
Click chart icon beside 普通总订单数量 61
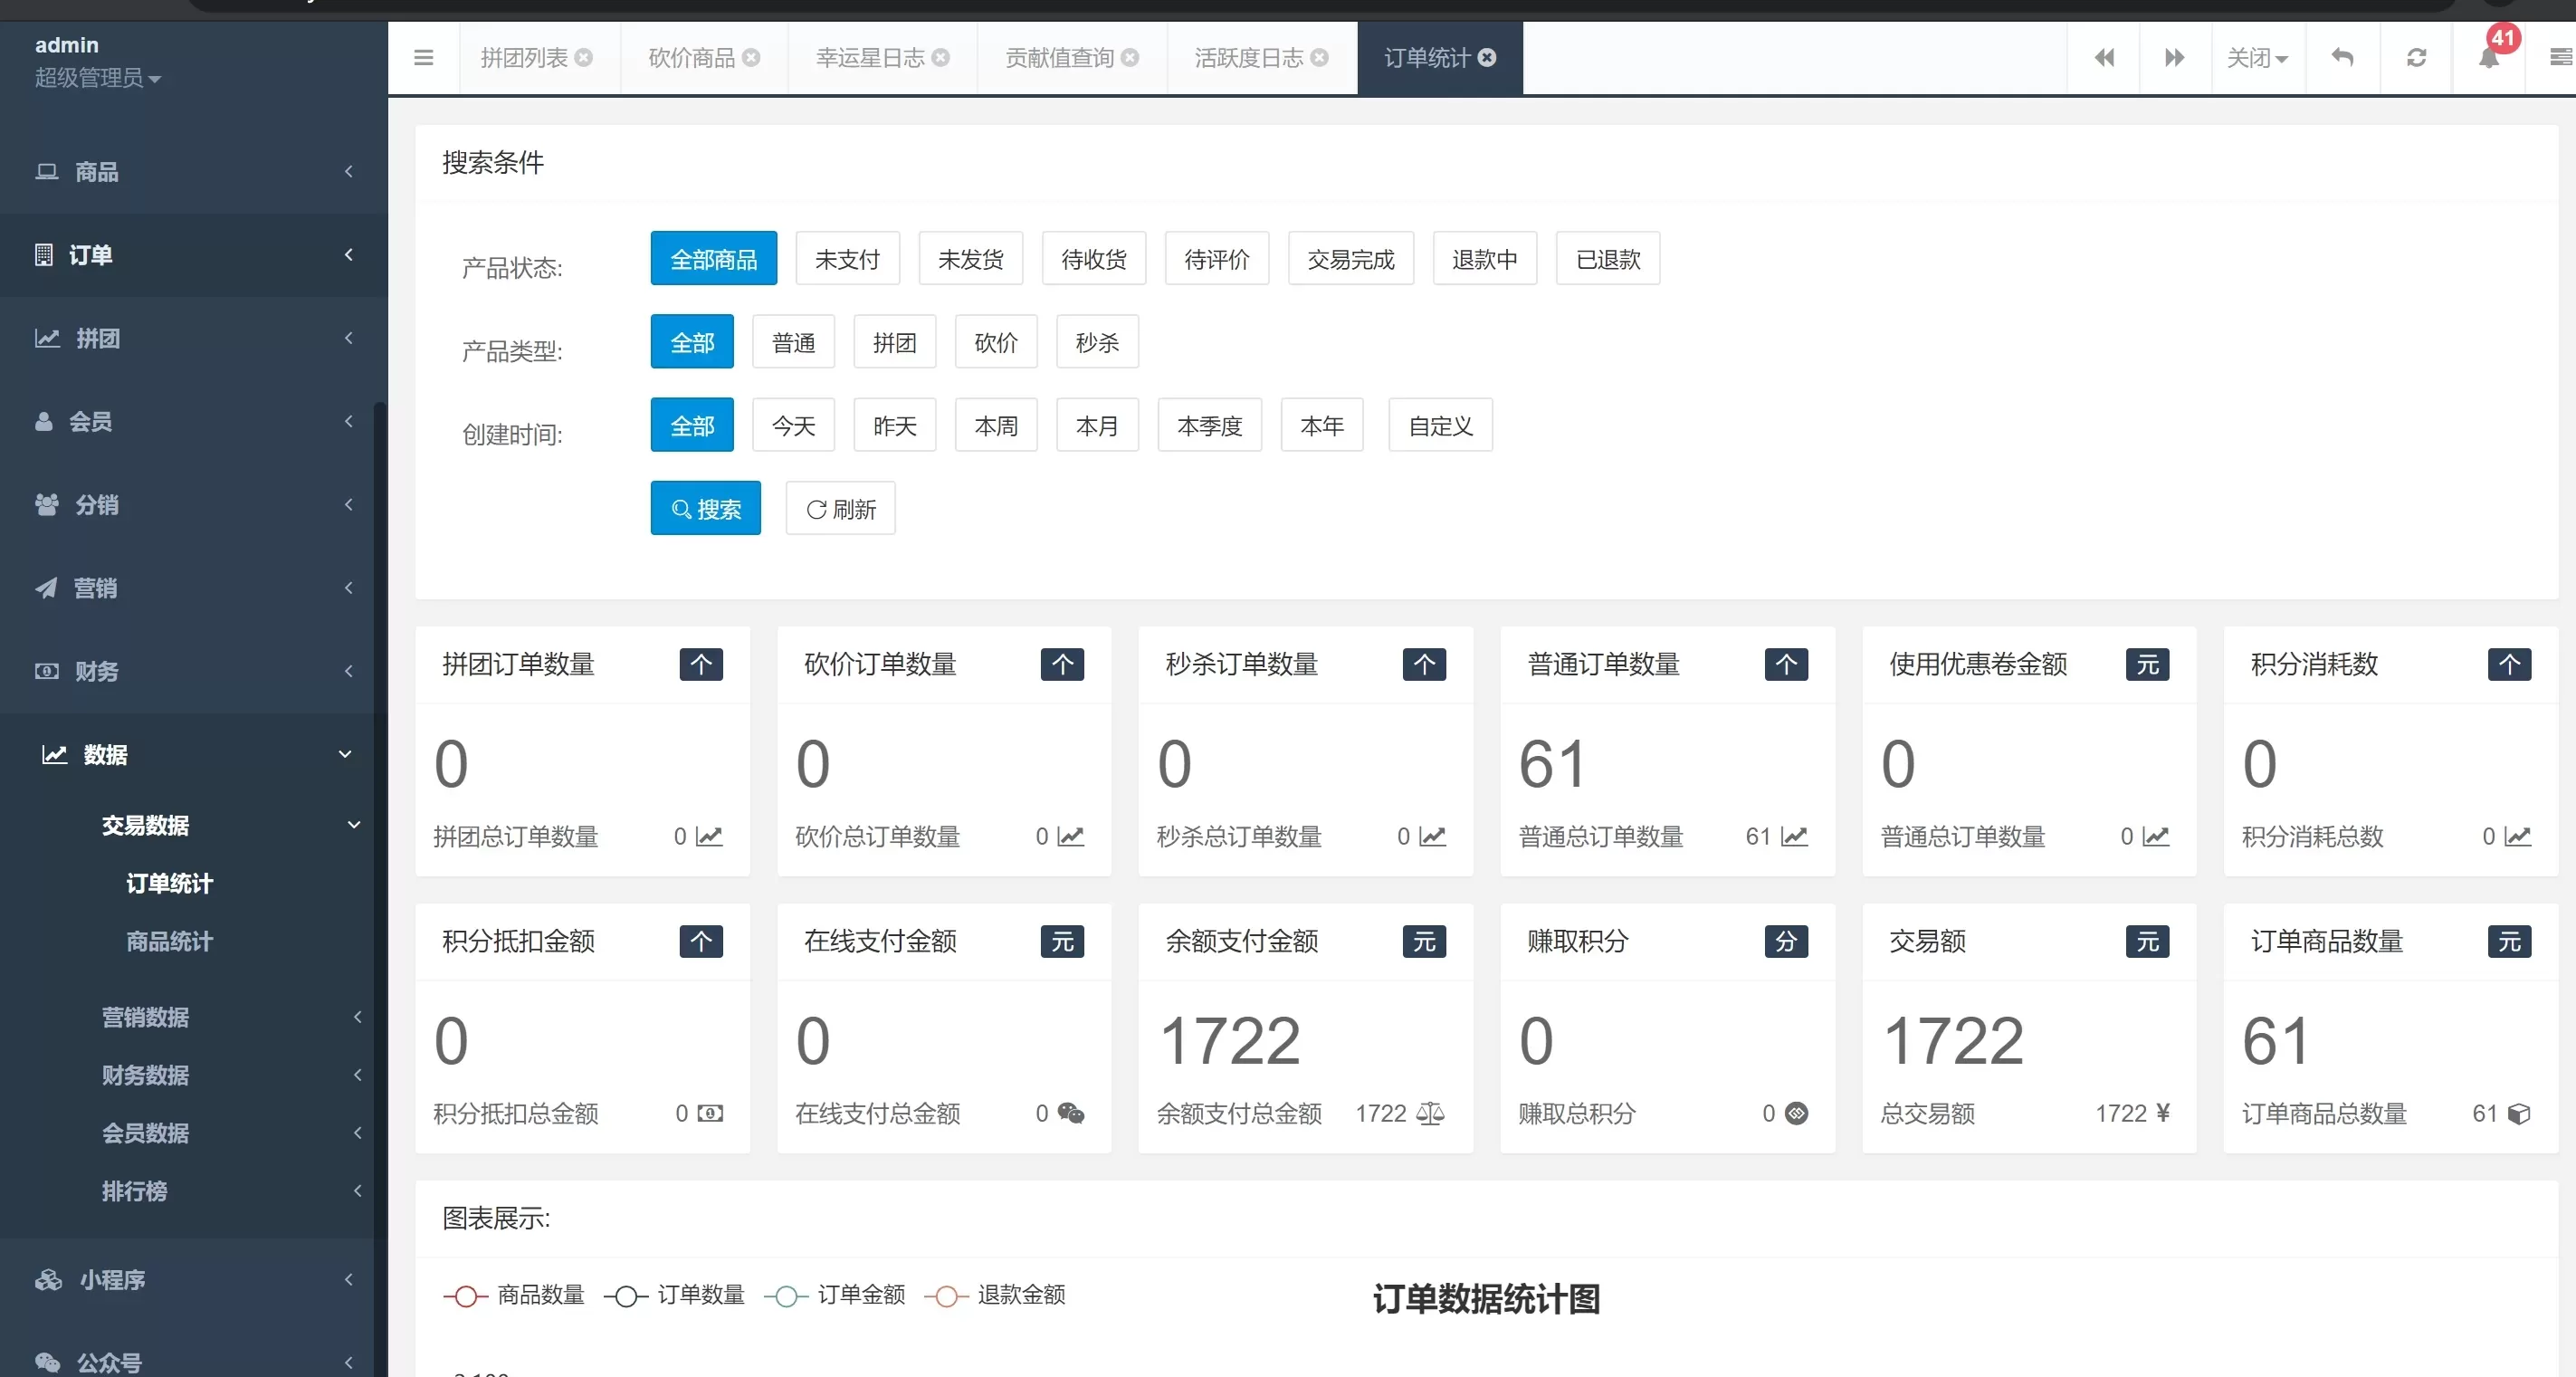click(1794, 836)
